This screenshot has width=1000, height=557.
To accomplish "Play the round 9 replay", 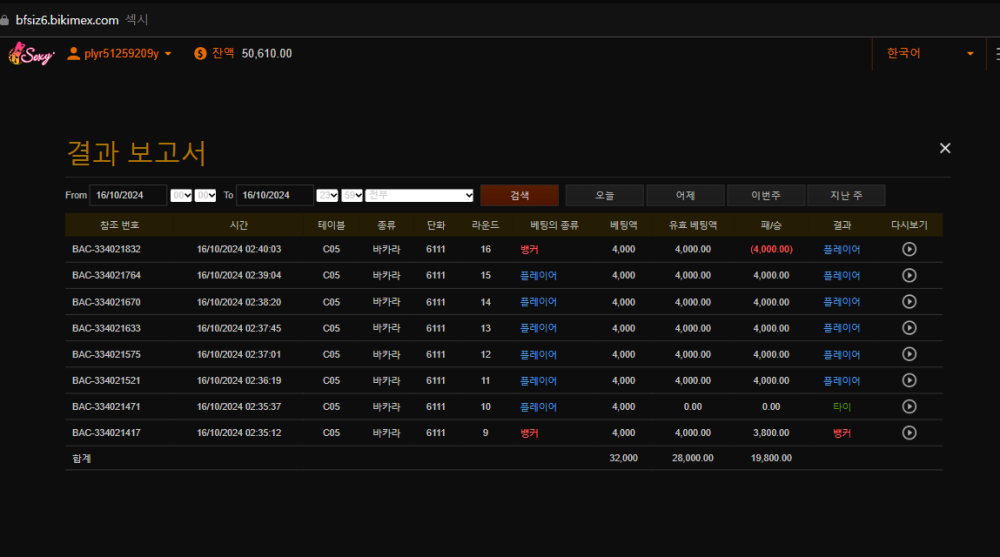I will [909, 433].
